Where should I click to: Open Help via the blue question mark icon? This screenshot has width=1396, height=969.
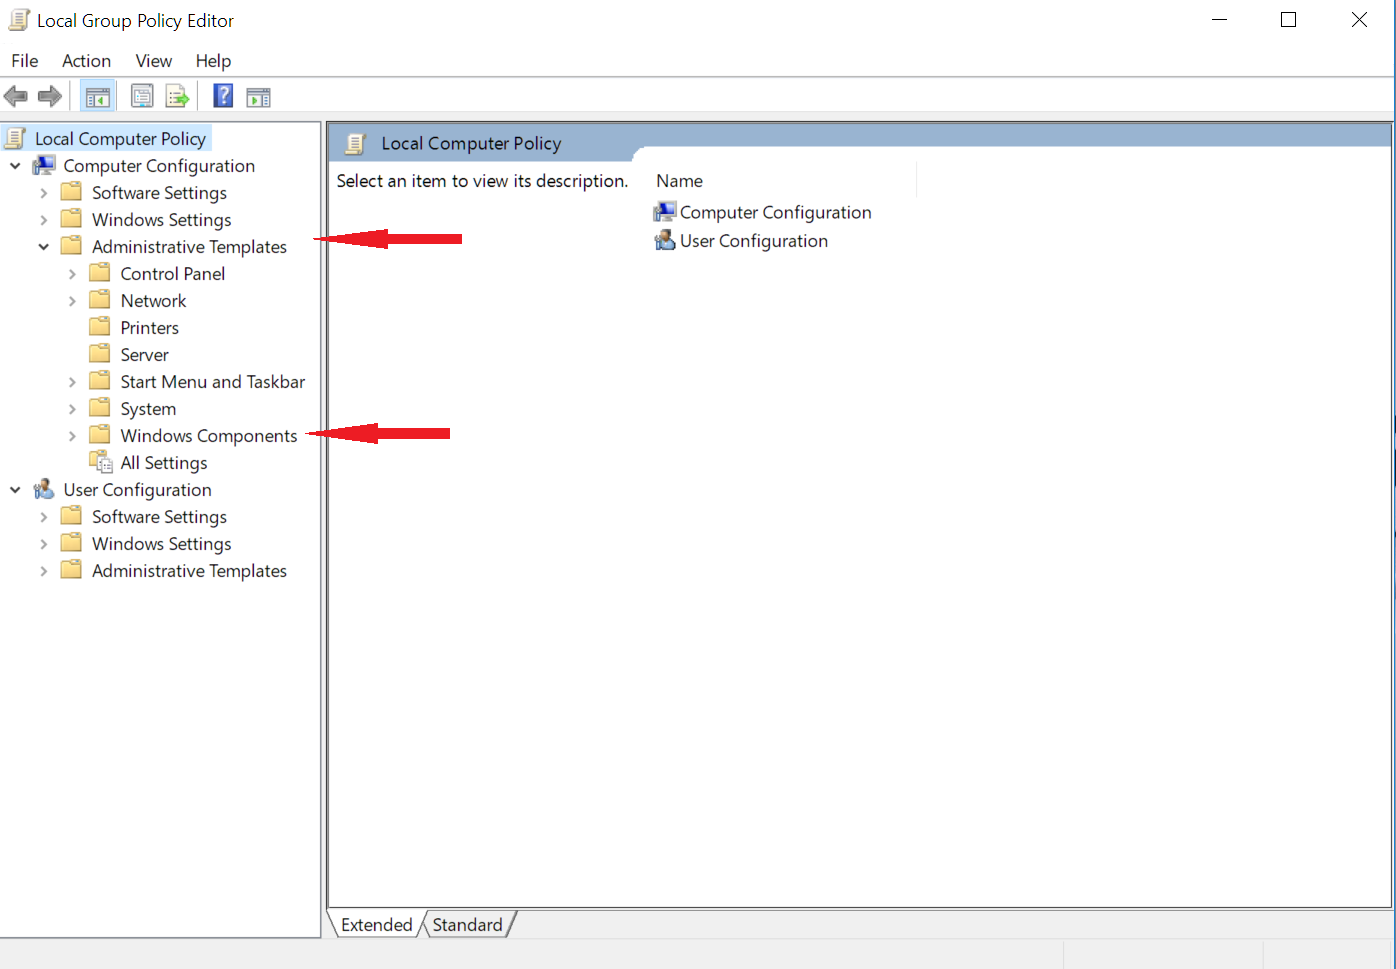point(223,97)
